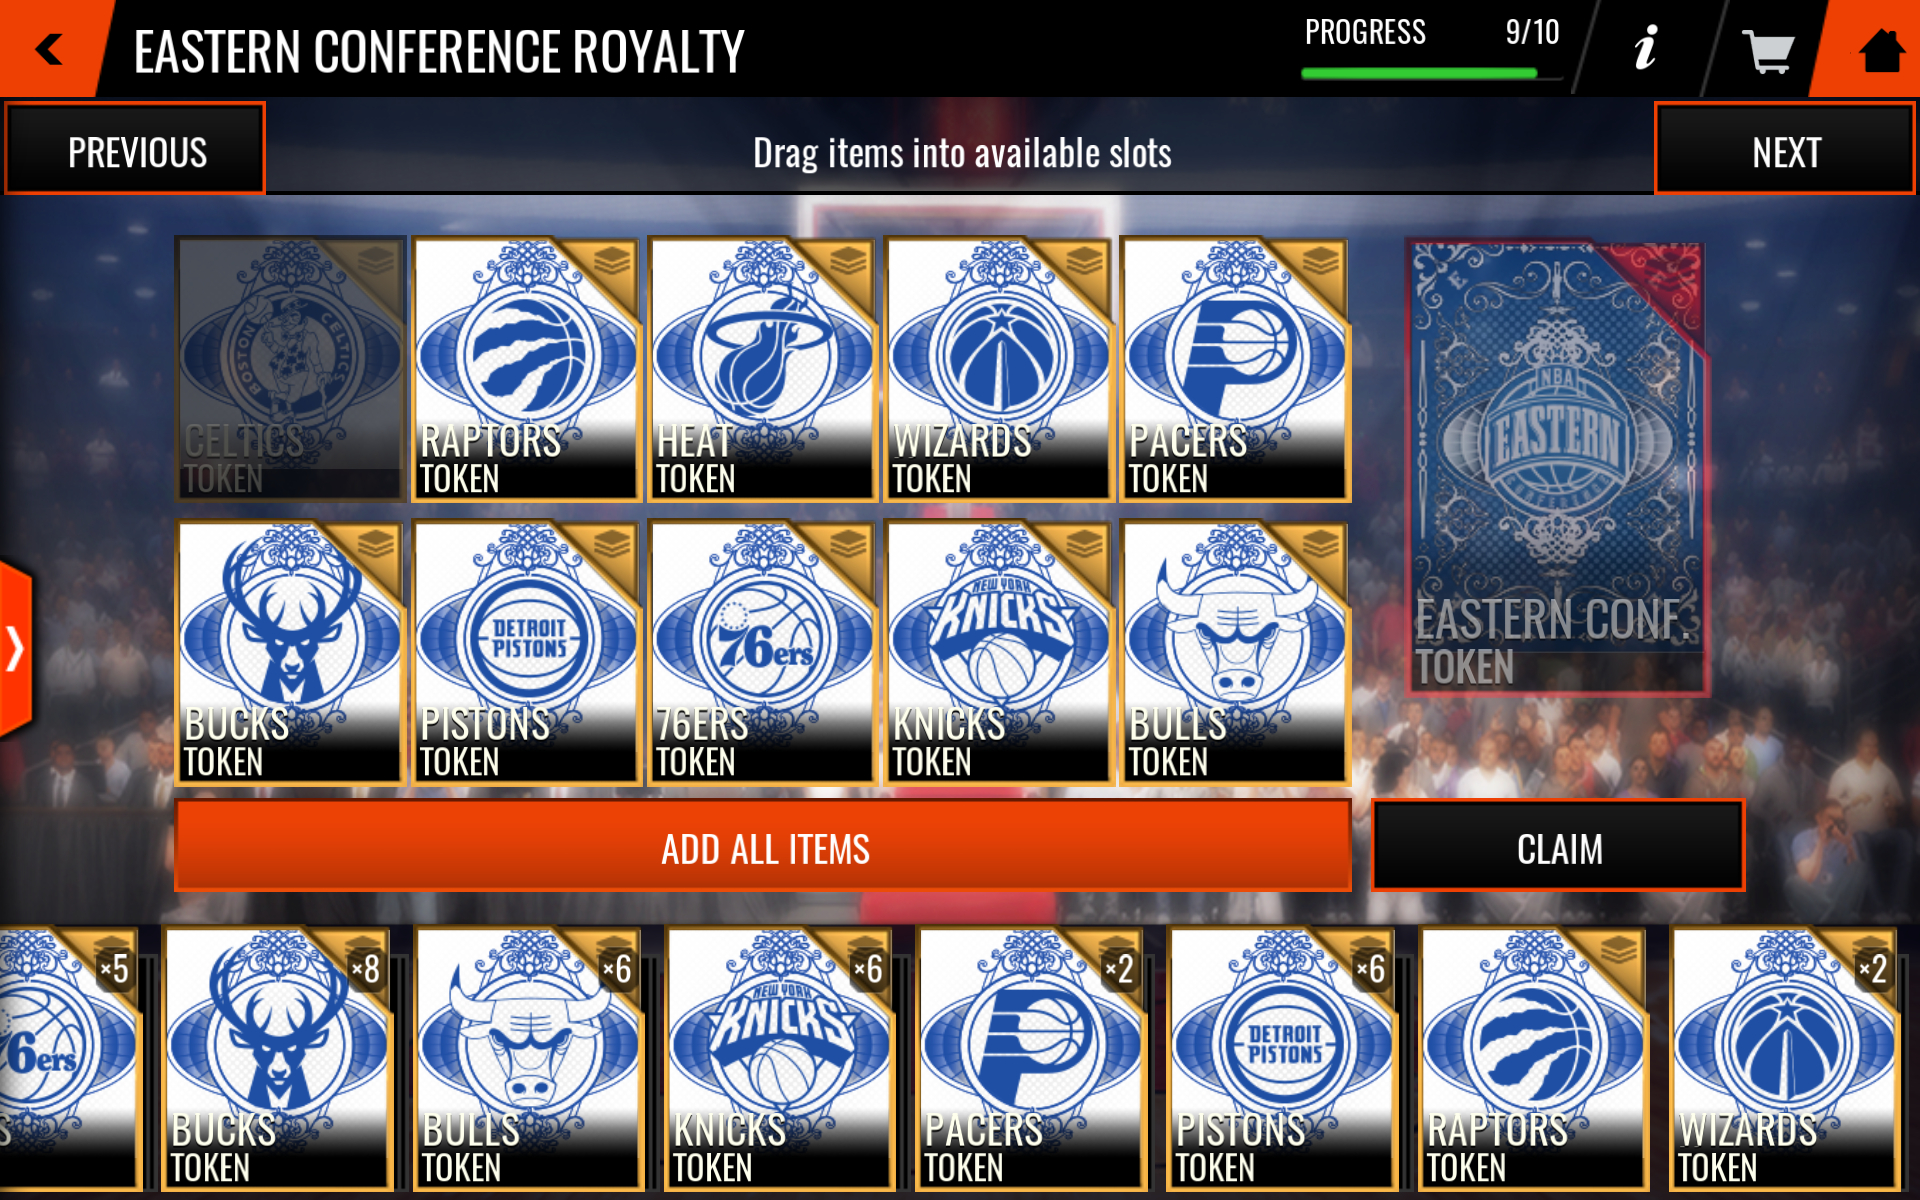1920x1200 pixels.
Task: Expand the orange side panel chevron
Action: [x=15, y=649]
